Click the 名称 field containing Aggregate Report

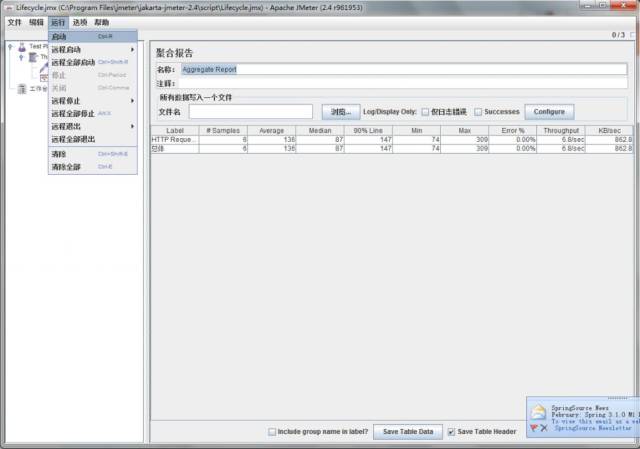pos(404,69)
